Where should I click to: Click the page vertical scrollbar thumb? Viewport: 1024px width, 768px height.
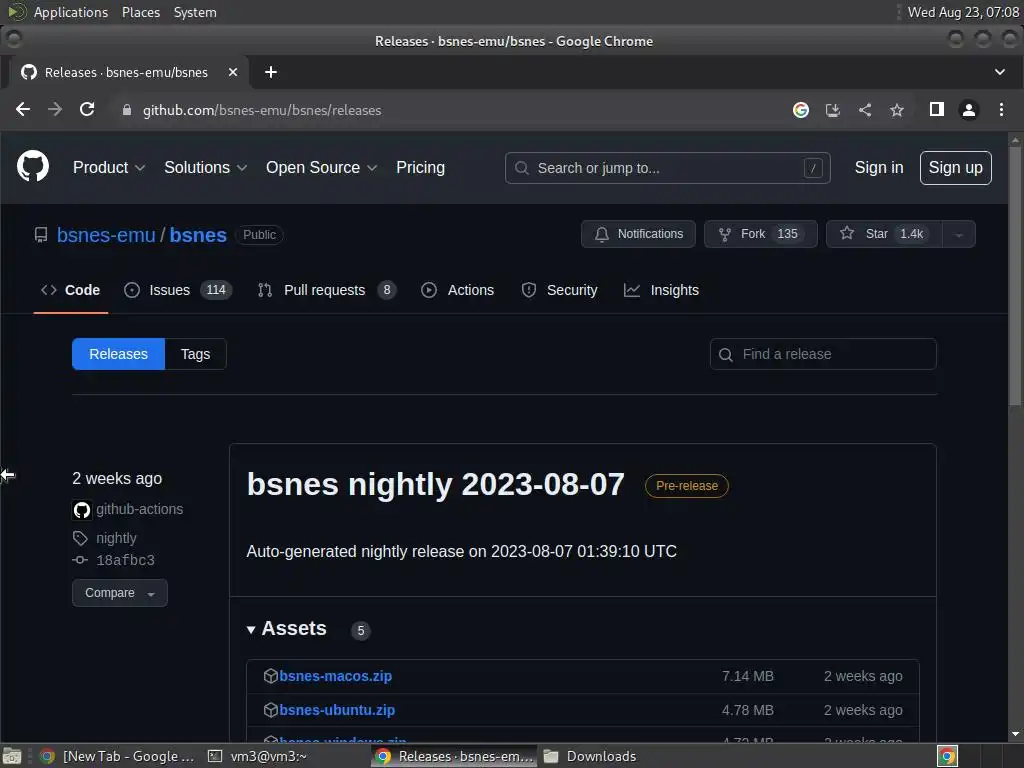[x=1014, y=274]
